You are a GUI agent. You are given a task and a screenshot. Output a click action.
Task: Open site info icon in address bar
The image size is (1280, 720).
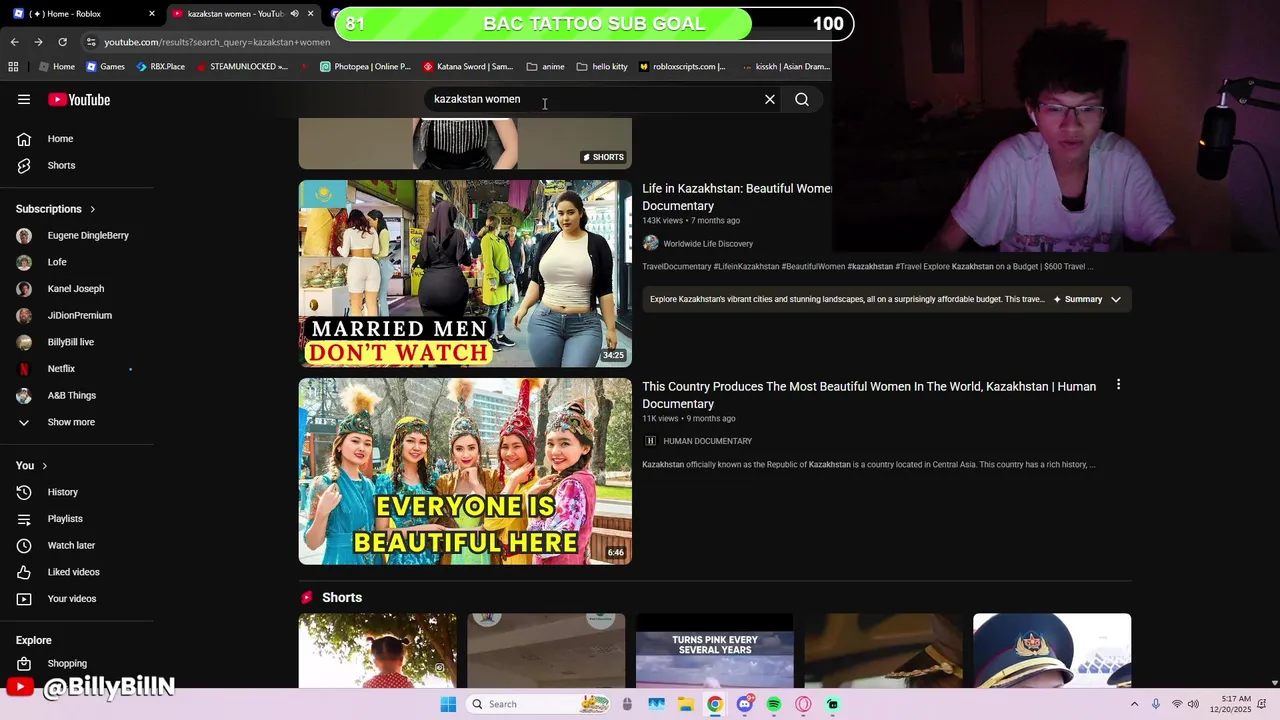point(91,42)
